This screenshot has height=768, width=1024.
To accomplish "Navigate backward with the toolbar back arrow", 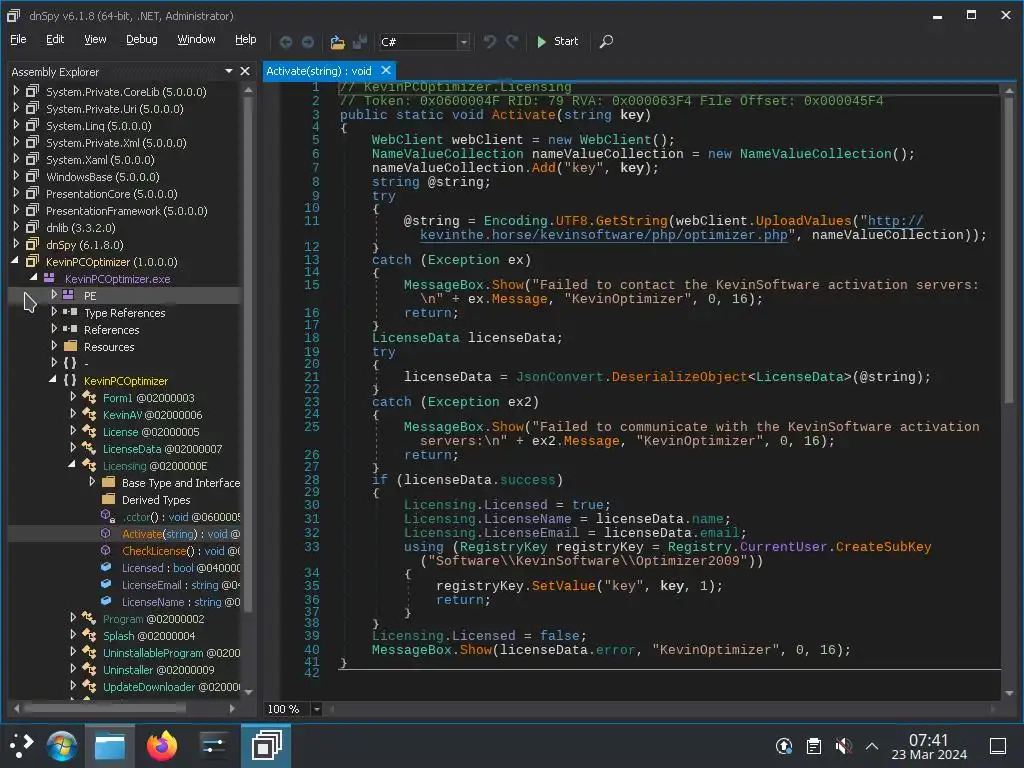I will [285, 42].
